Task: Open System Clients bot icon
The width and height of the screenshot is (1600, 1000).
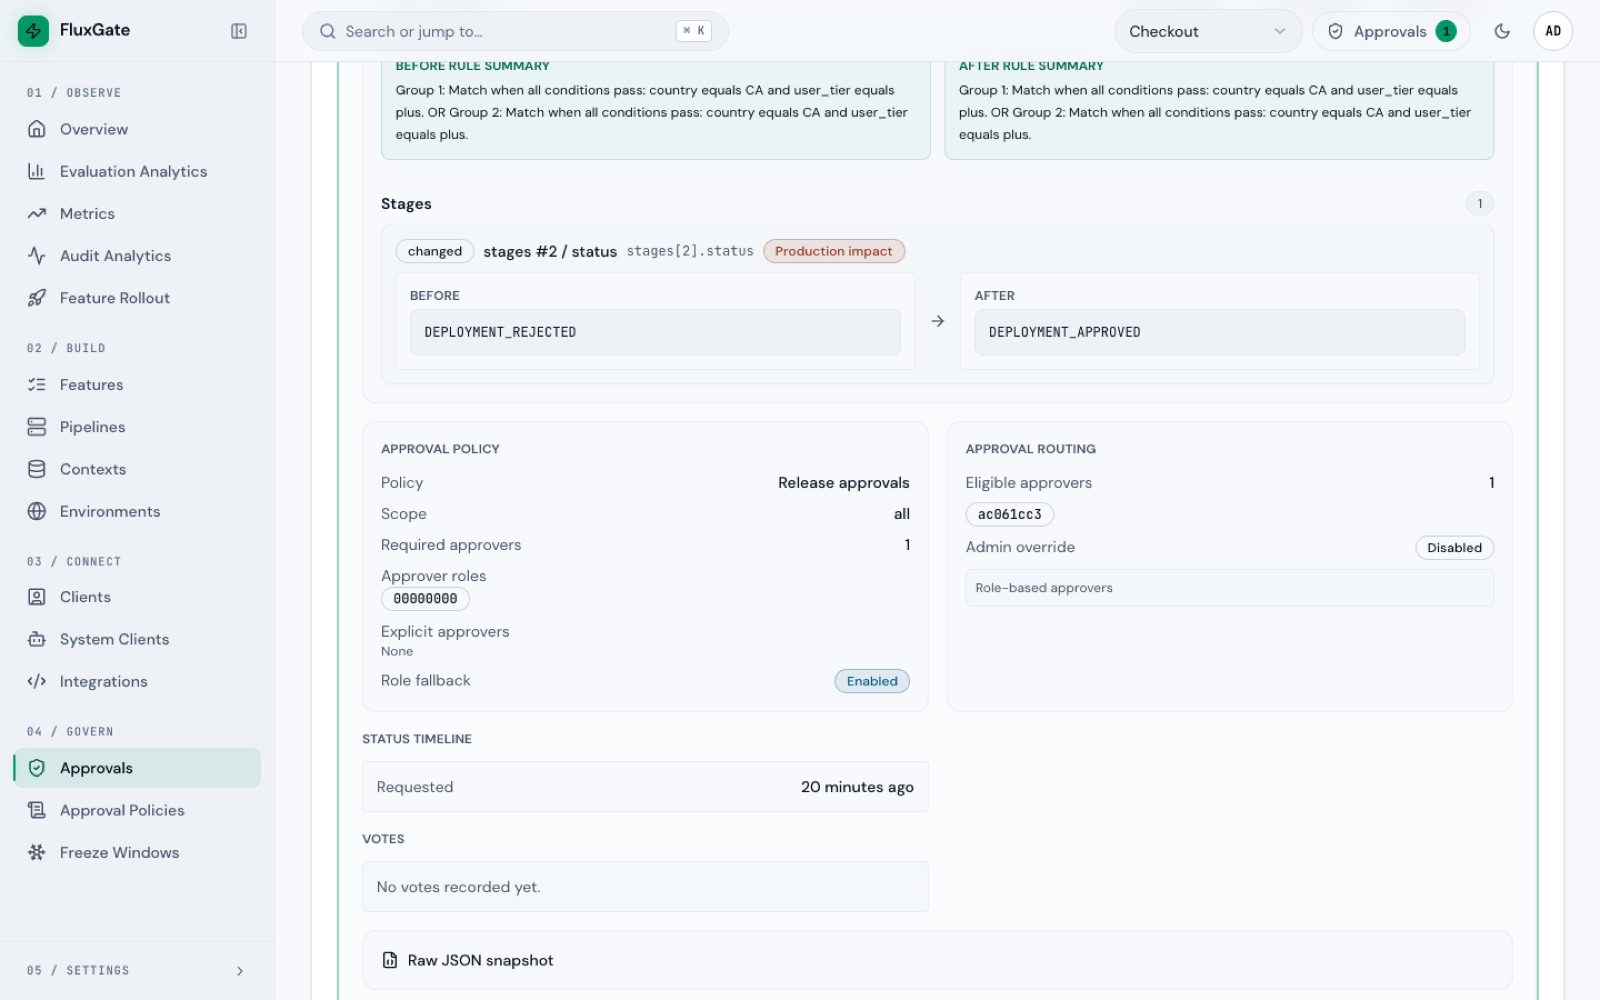Action: (37, 639)
